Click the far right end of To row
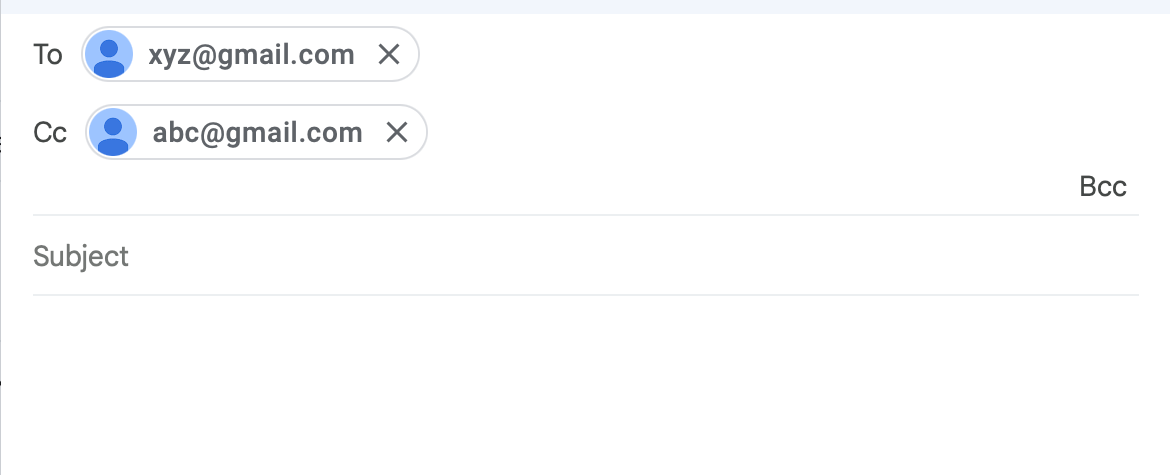 1120,54
